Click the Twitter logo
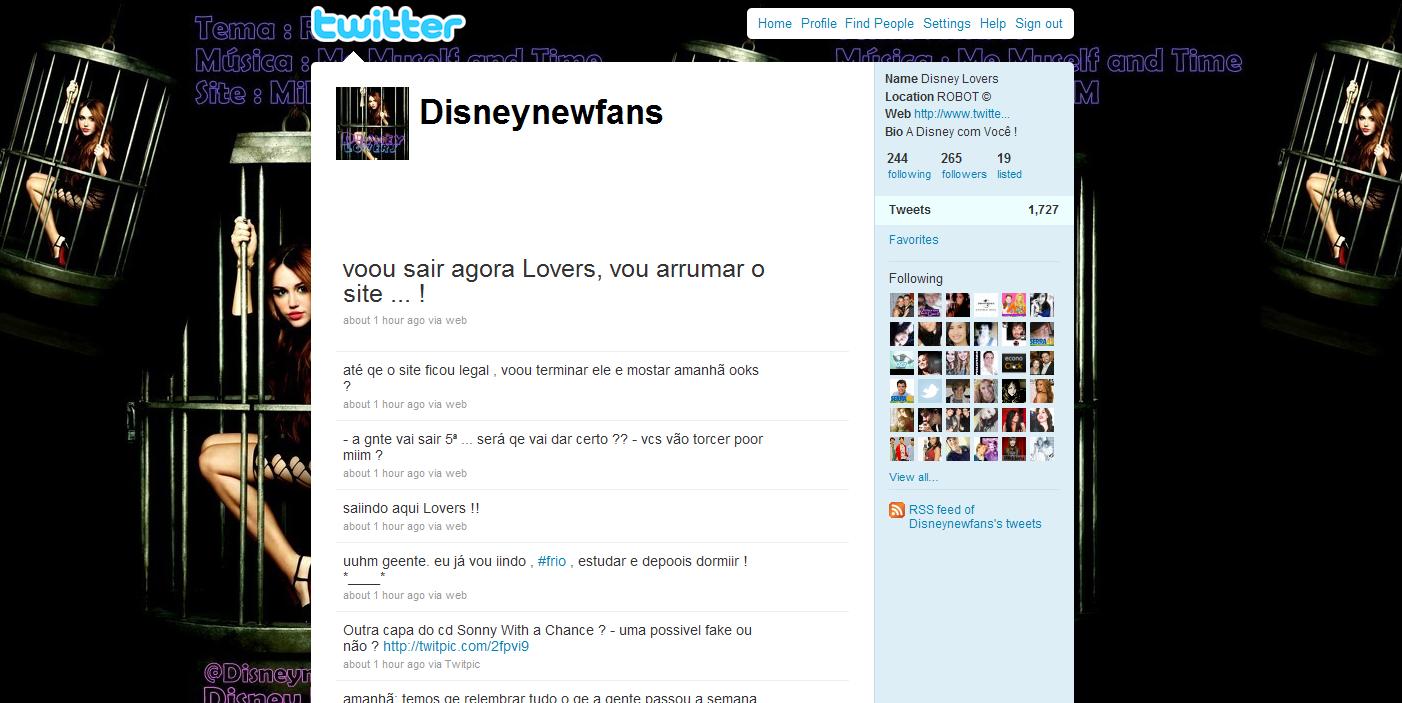 click(x=388, y=26)
